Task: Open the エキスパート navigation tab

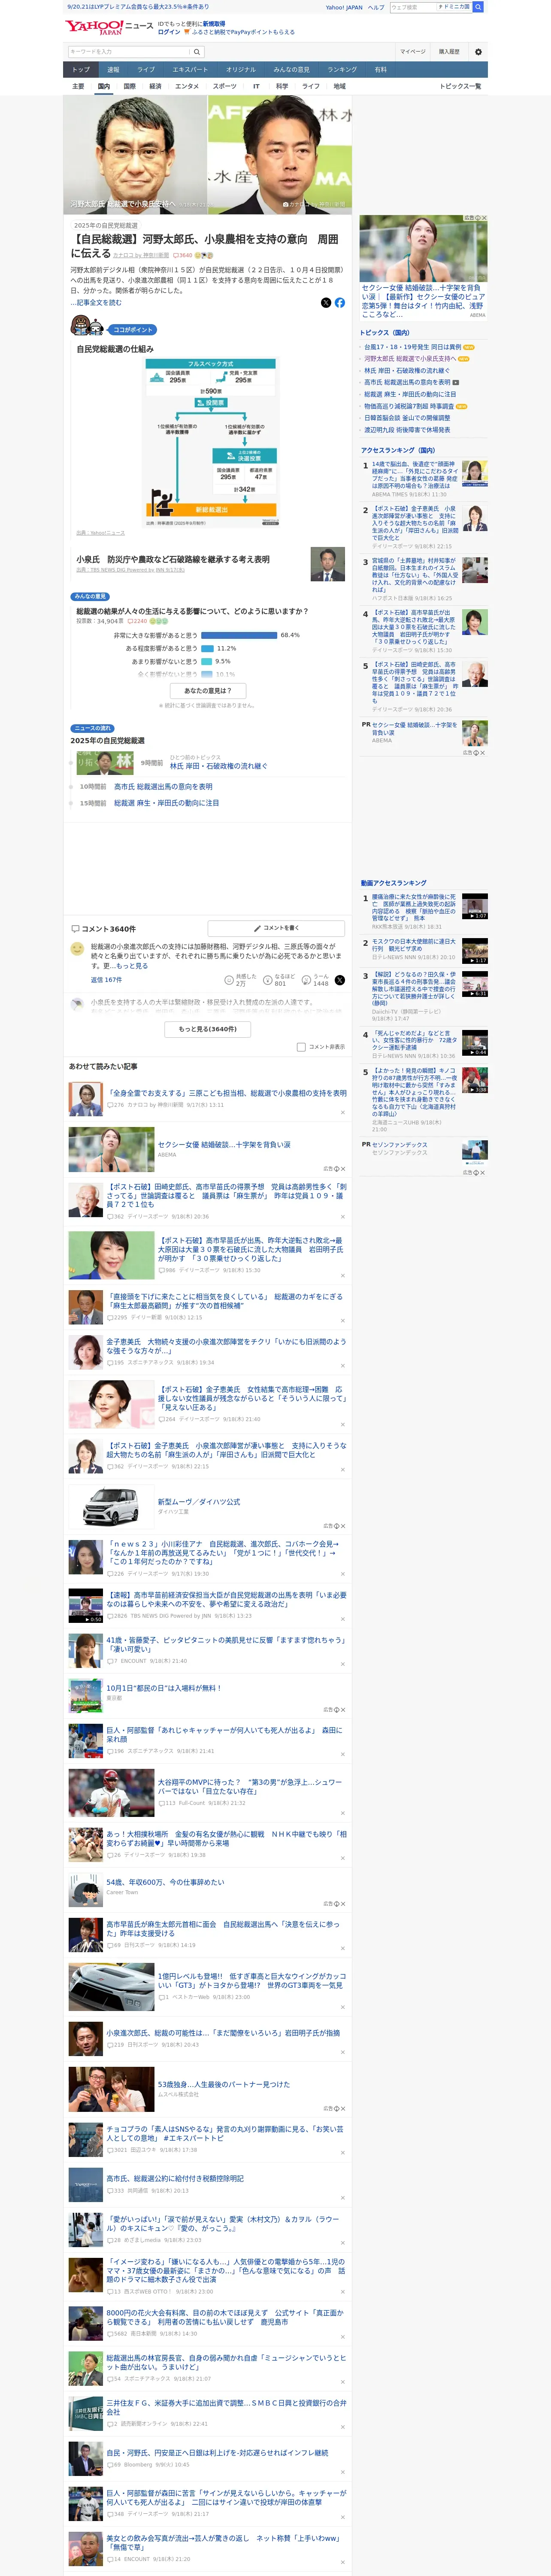Action: 190,70
